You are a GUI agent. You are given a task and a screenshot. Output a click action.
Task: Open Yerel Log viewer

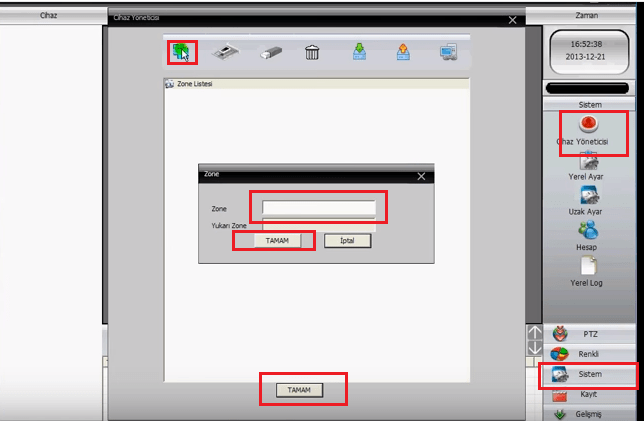click(x=589, y=269)
